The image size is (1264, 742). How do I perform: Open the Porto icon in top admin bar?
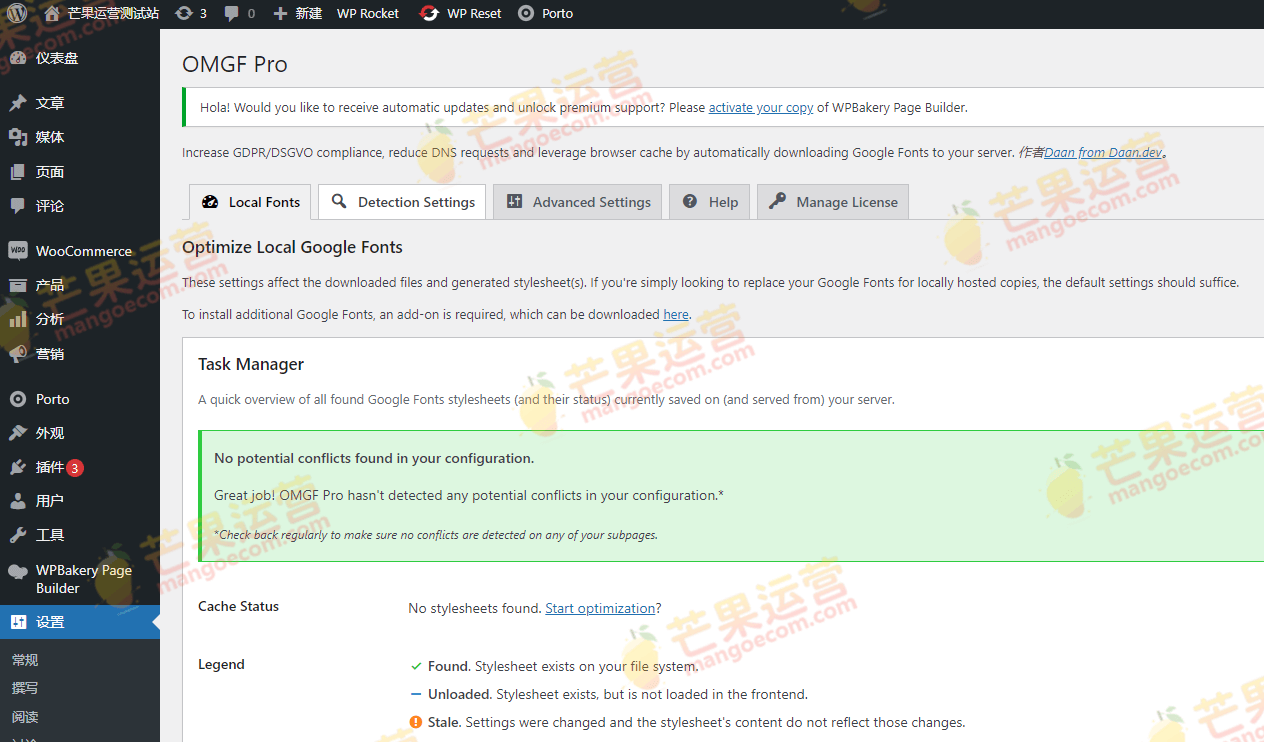526,13
